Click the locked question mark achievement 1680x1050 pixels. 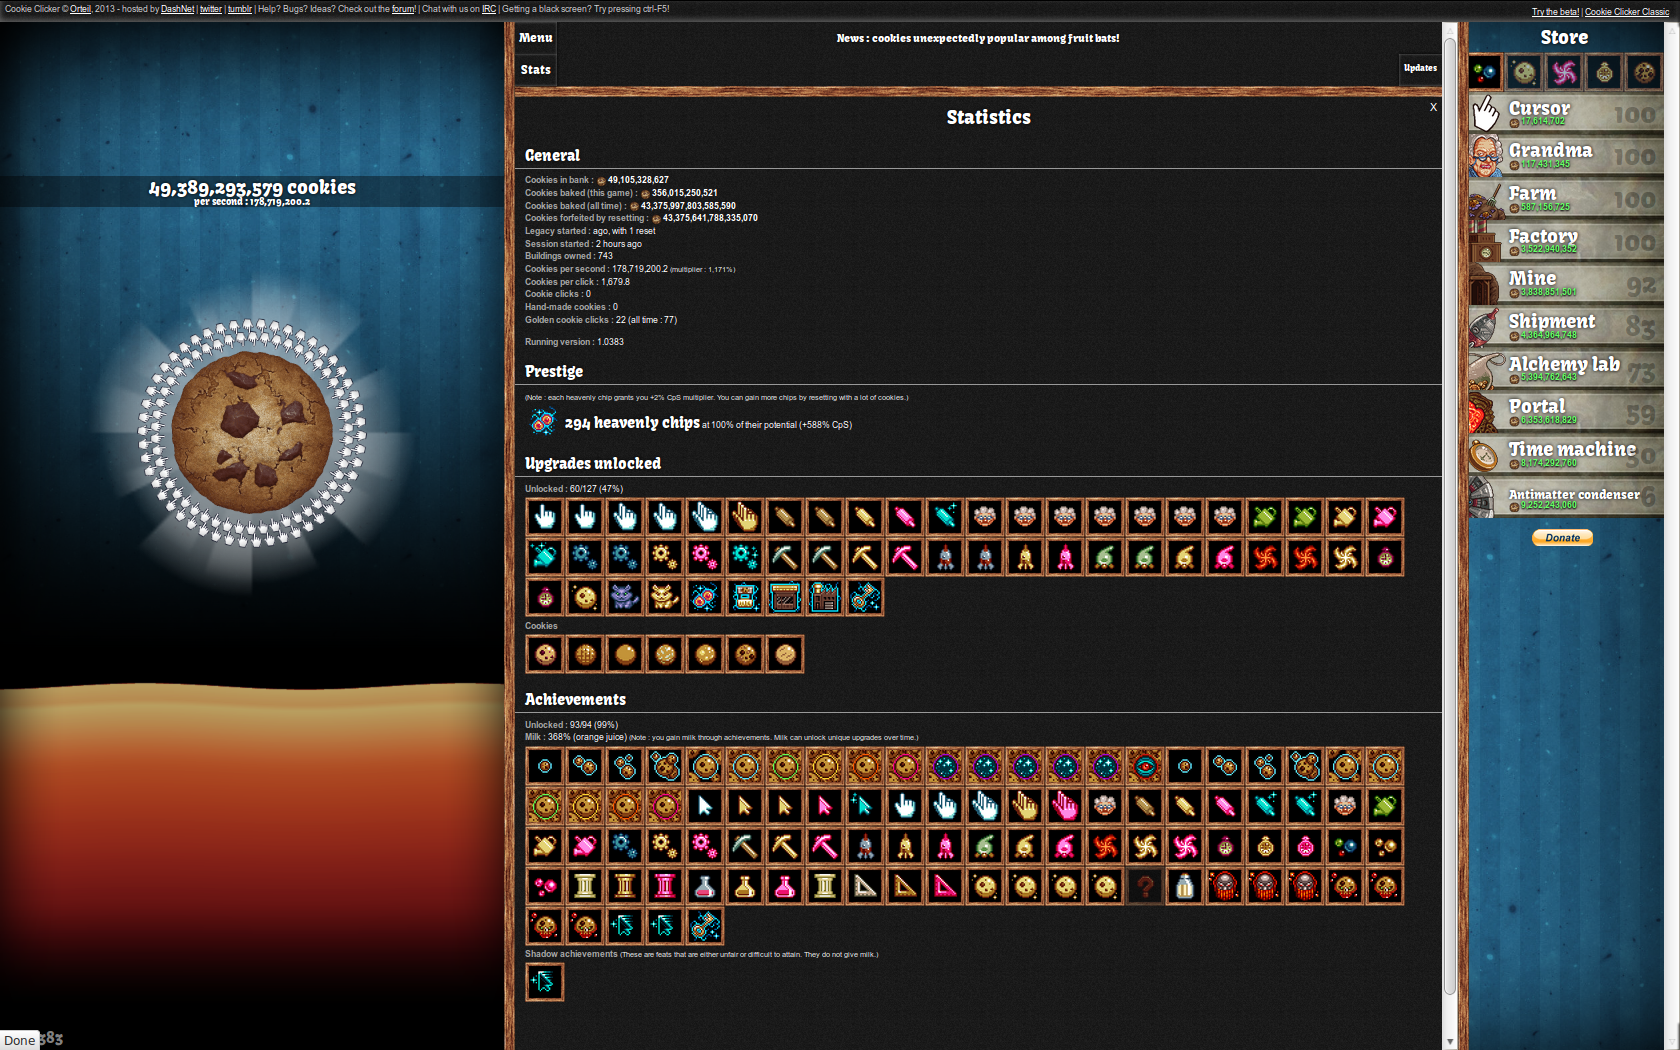point(1145,886)
